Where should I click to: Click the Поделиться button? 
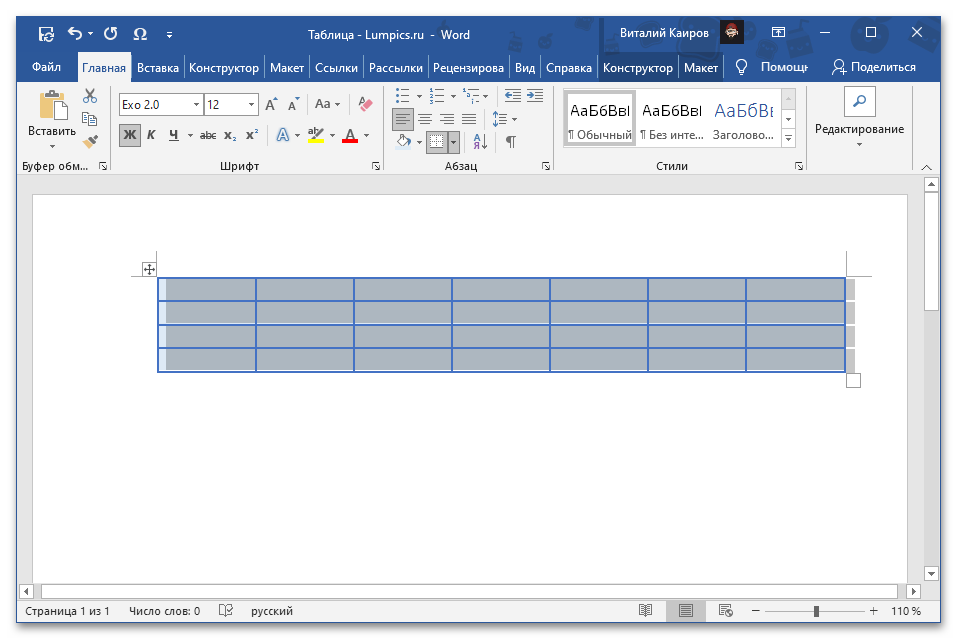(874, 67)
